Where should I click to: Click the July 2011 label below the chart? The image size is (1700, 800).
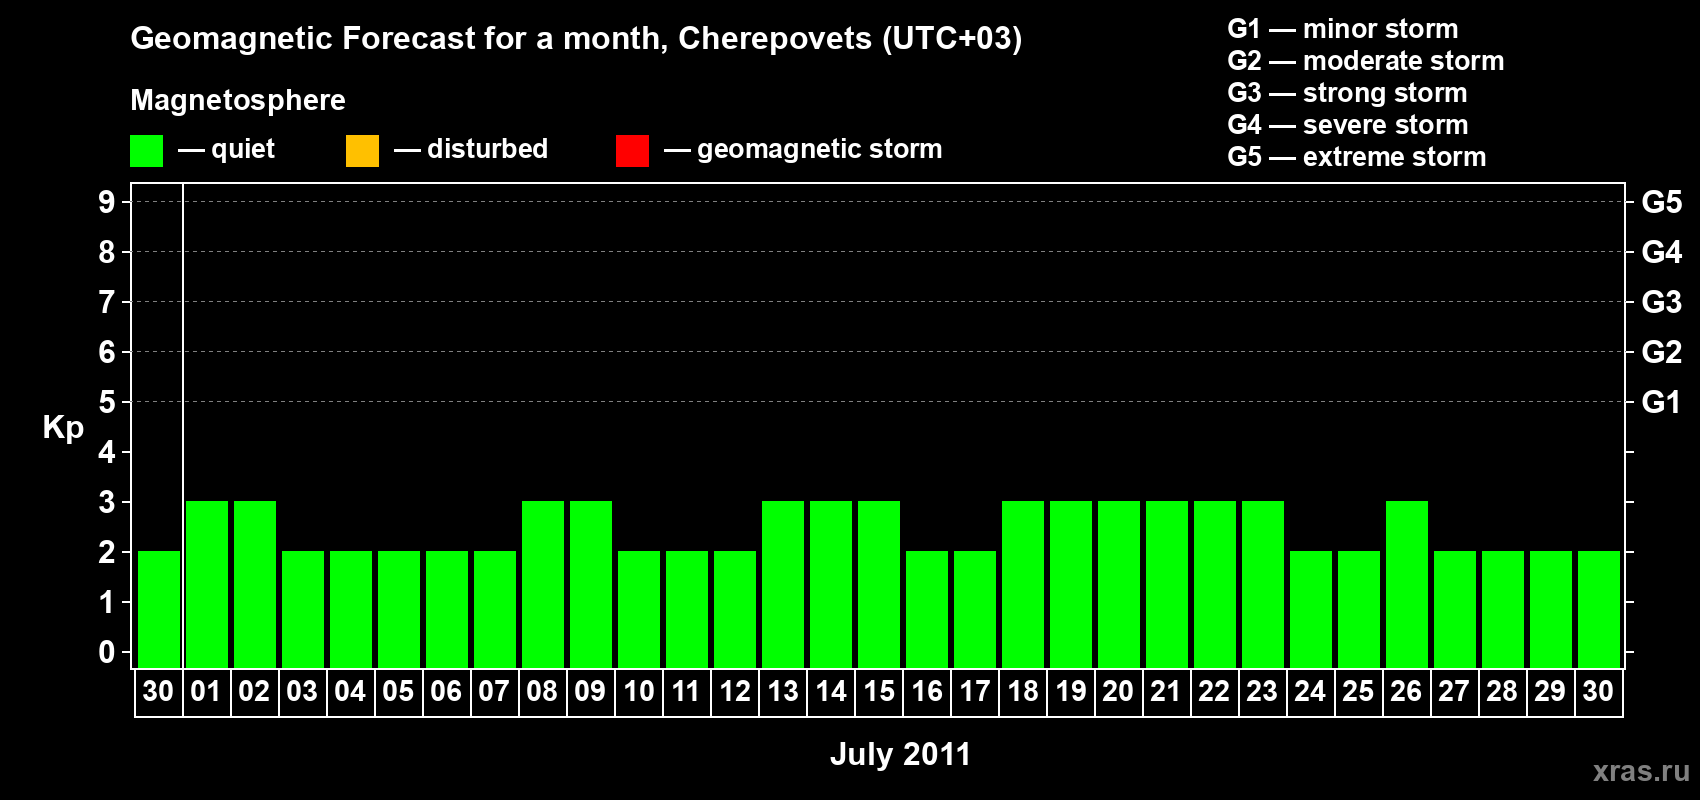[900, 754]
